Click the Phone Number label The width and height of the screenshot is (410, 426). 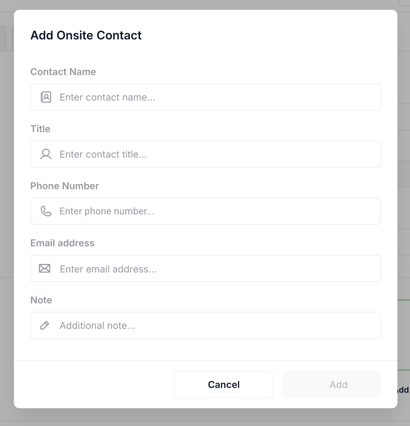pyautogui.click(x=65, y=186)
